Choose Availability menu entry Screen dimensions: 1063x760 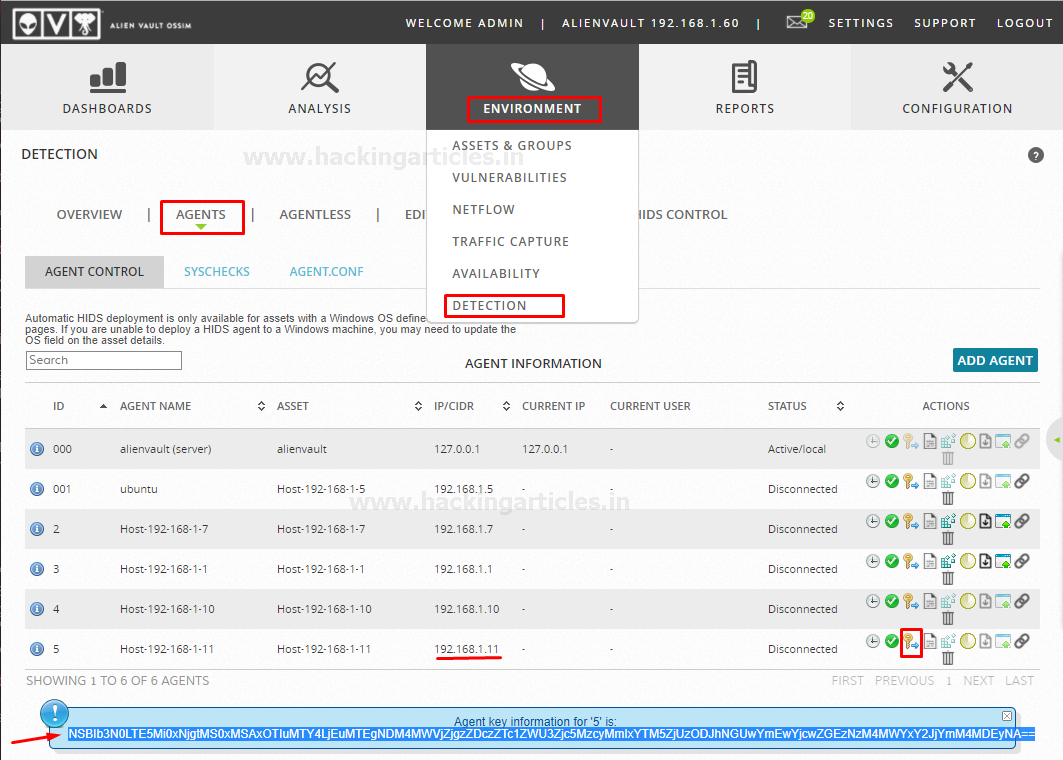click(496, 274)
